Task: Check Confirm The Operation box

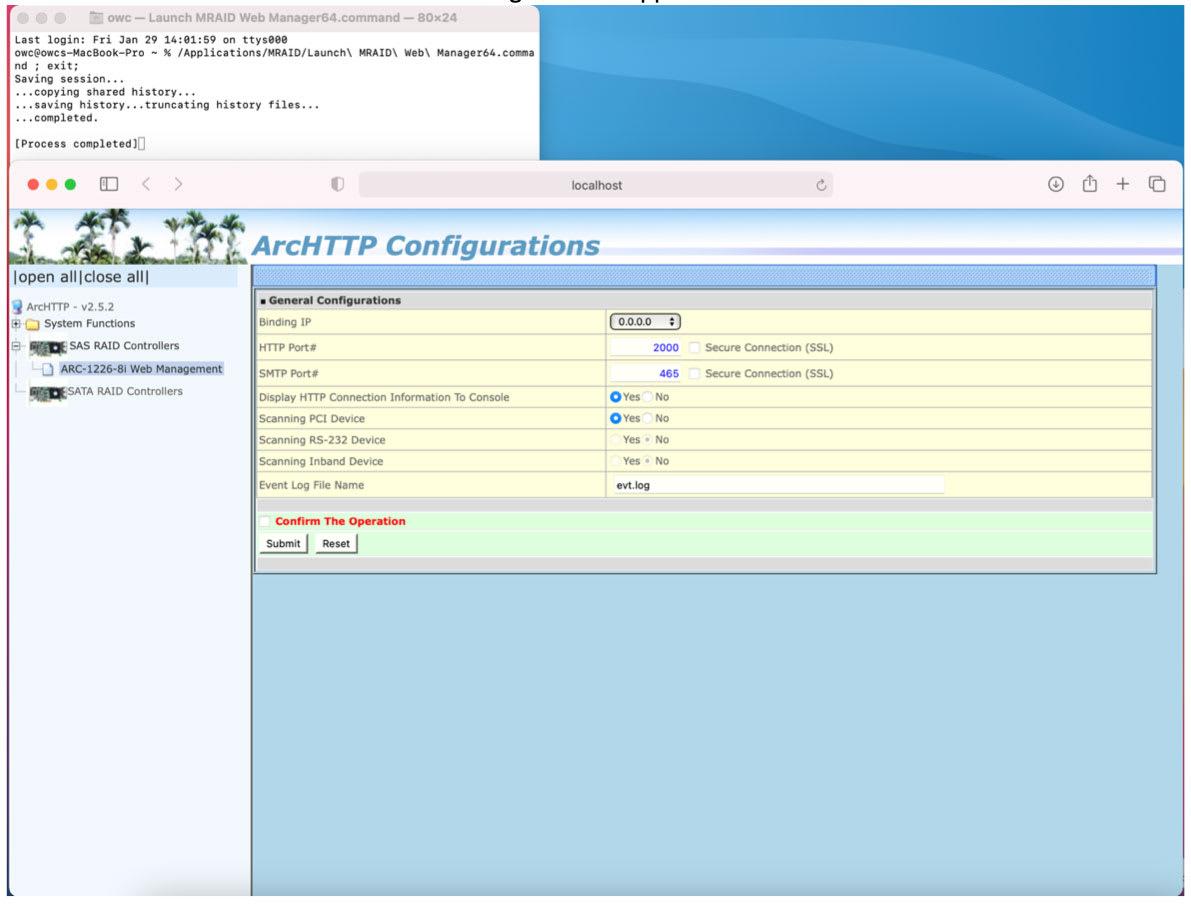Action: pos(265,521)
